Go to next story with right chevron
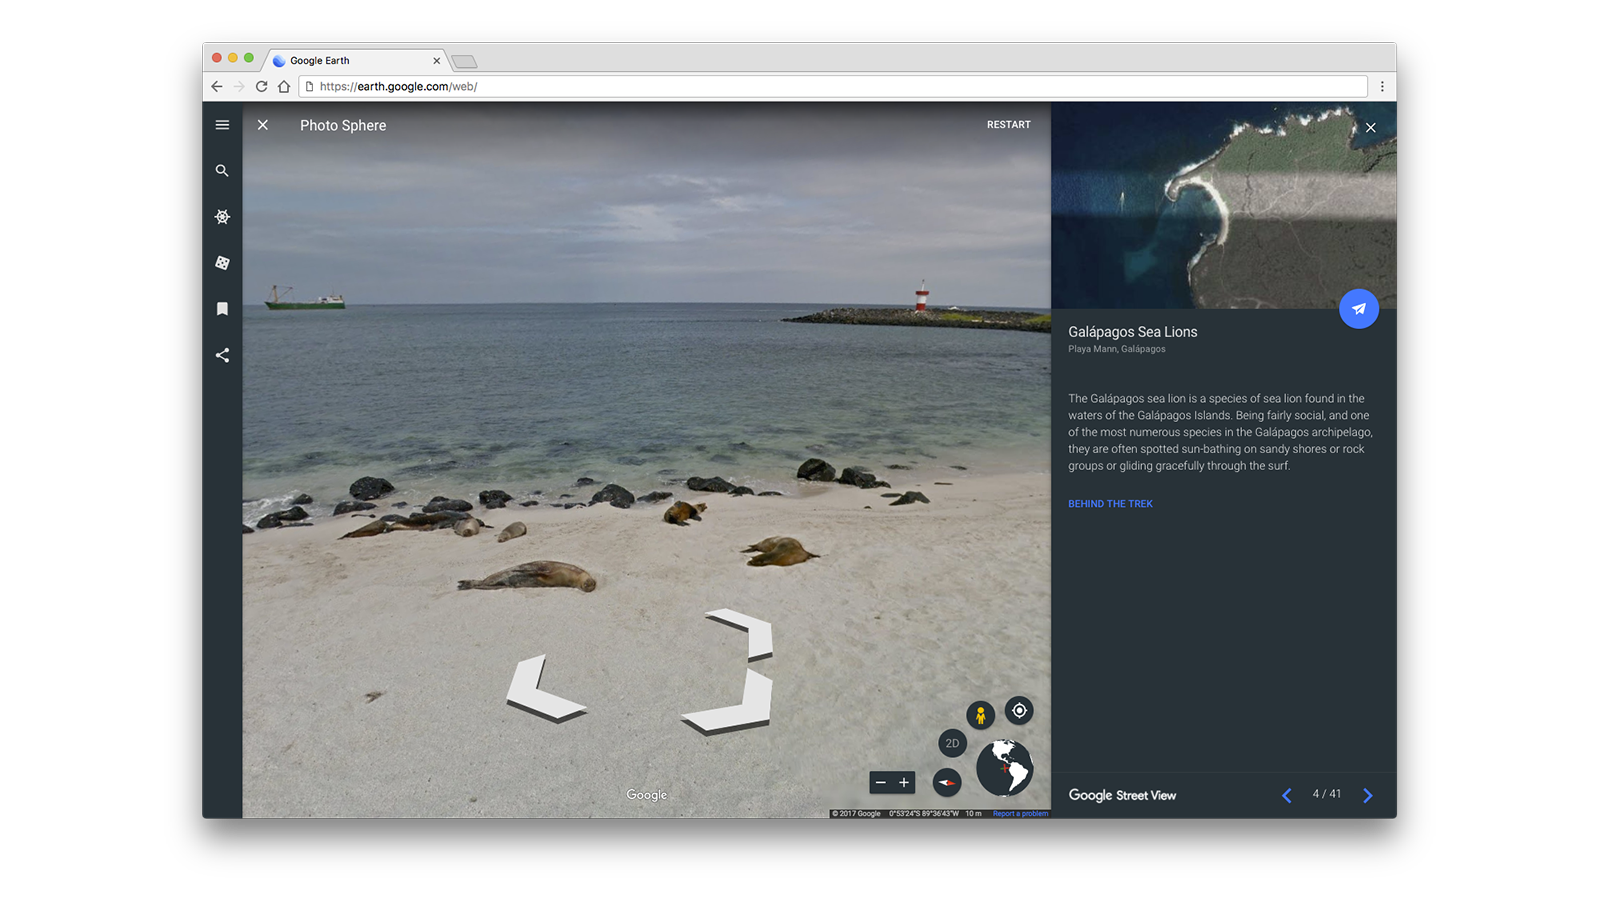The width and height of the screenshot is (1600, 900). tap(1368, 796)
